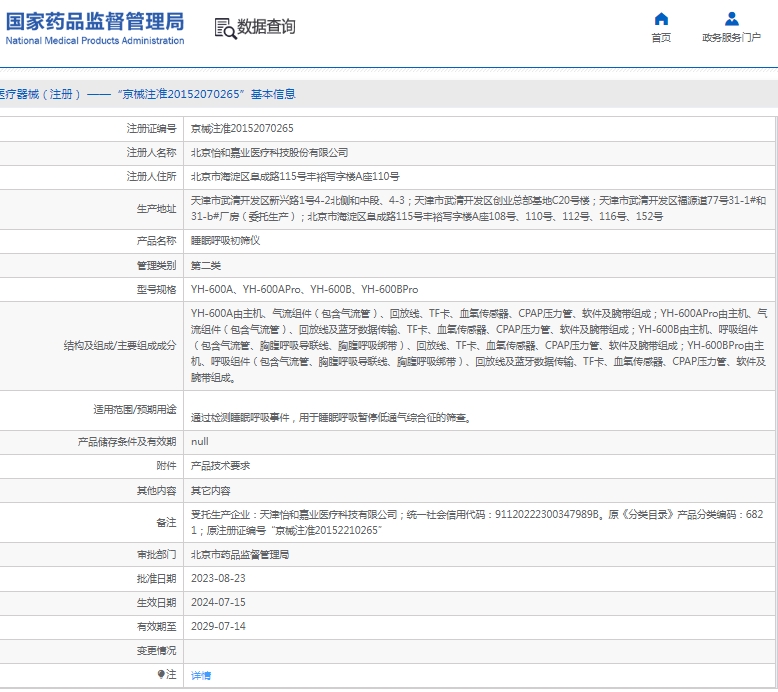Click the 产品名称 row label

point(156,241)
